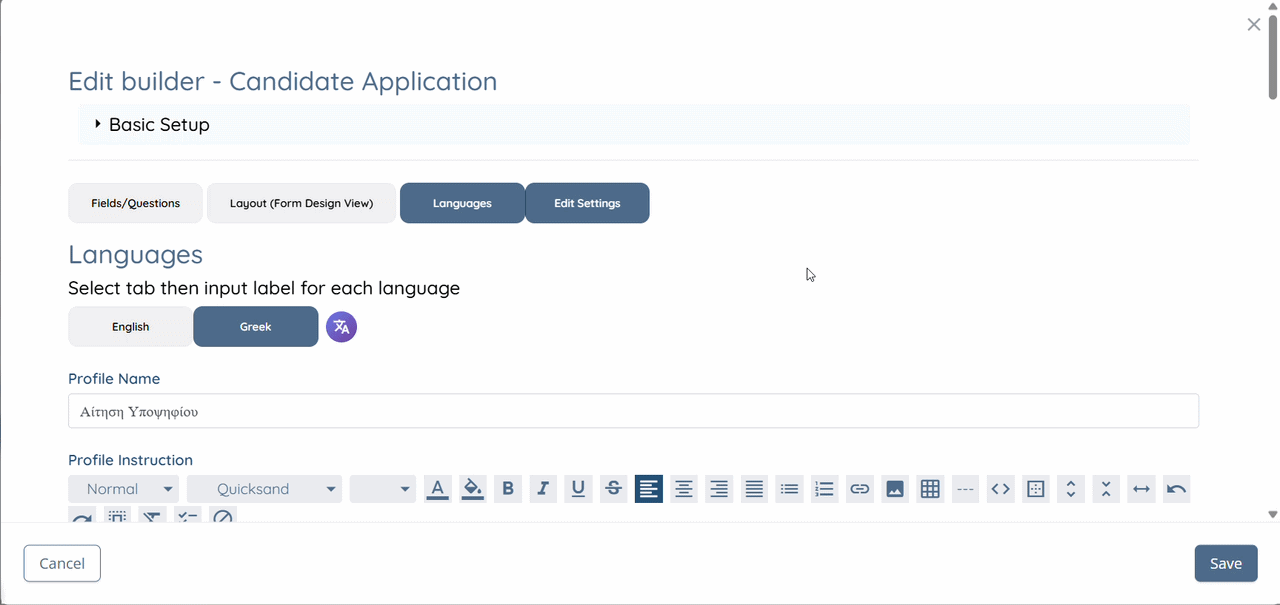Click the collapse vertically arrows icon

(1106, 489)
